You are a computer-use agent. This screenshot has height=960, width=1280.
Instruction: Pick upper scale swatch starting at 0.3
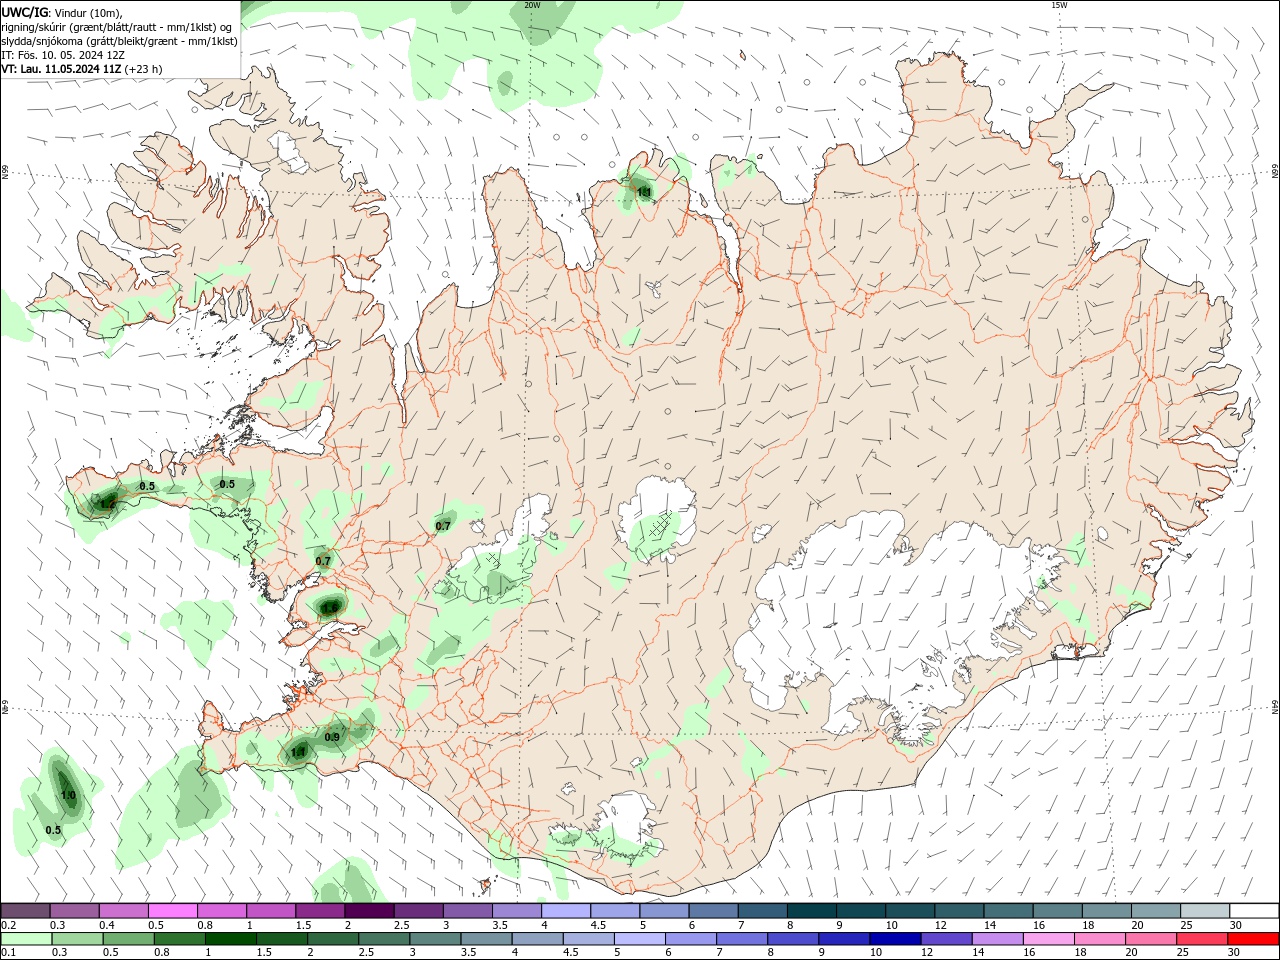74,910
